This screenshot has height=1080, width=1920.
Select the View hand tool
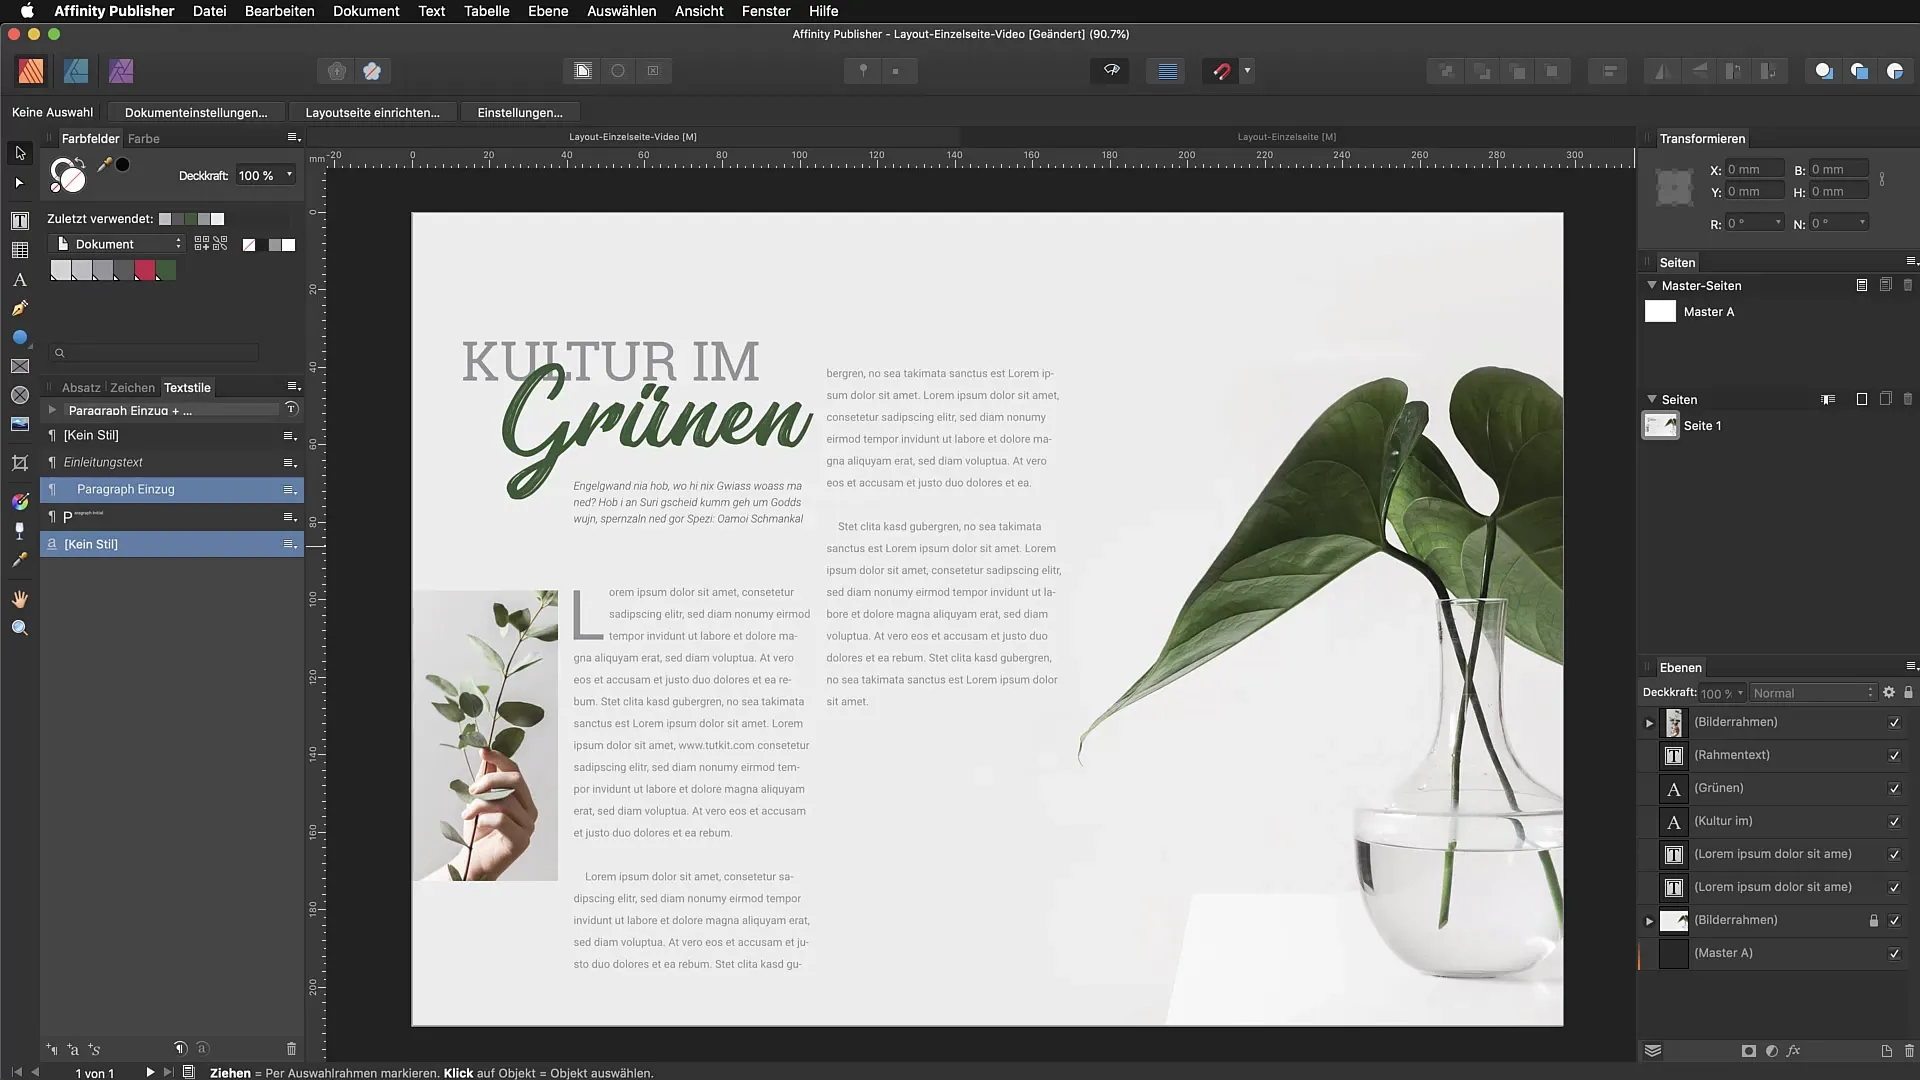click(x=20, y=599)
